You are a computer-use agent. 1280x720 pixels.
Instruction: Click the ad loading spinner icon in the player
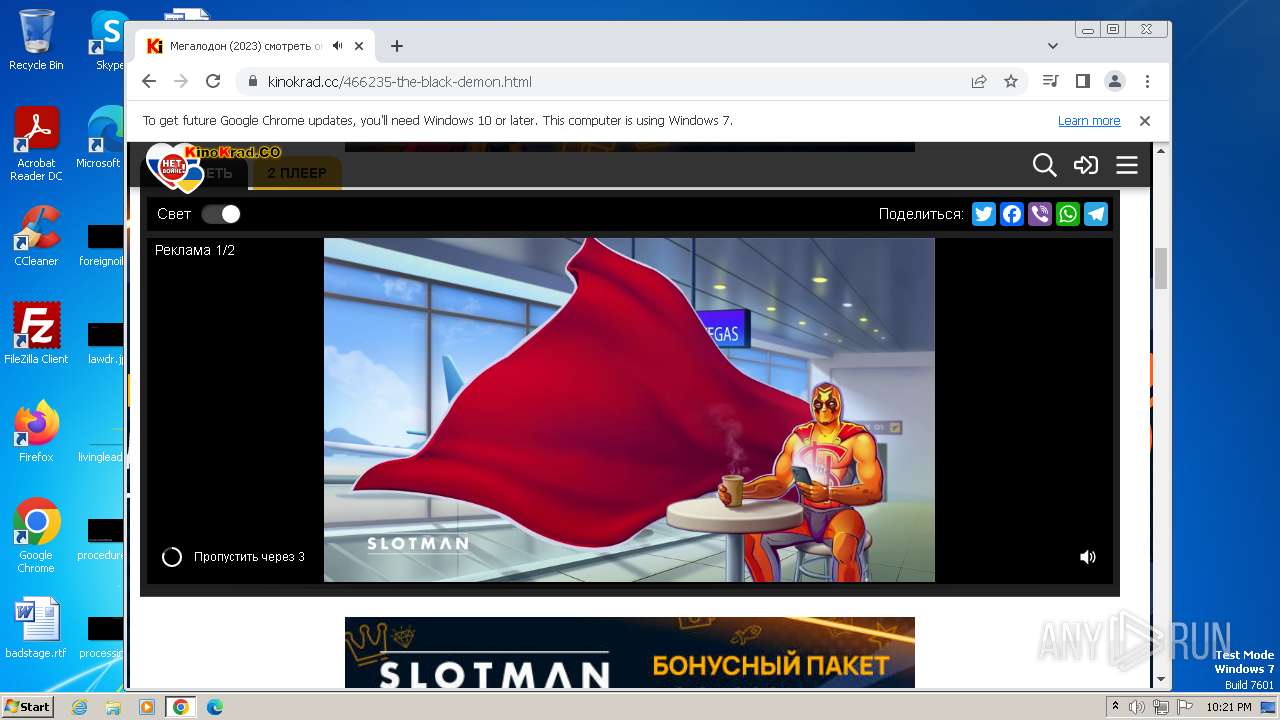click(172, 557)
